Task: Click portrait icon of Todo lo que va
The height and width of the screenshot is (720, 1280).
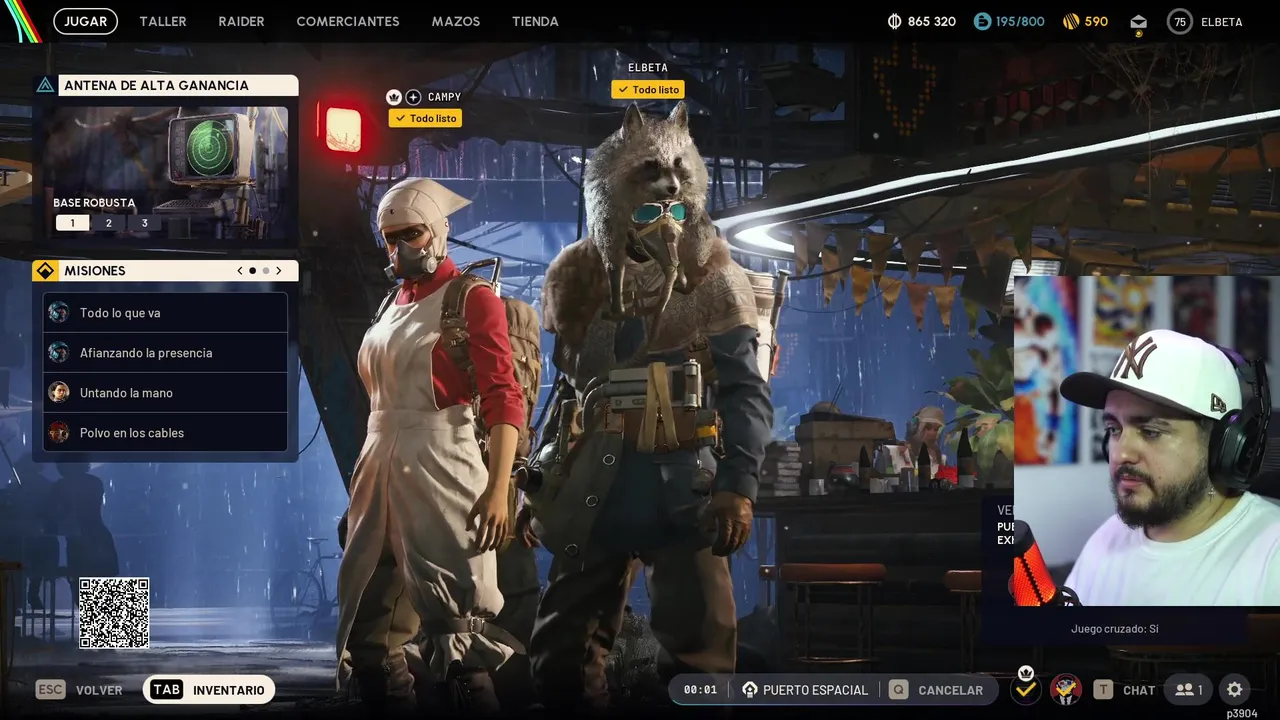Action: click(x=59, y=313)
